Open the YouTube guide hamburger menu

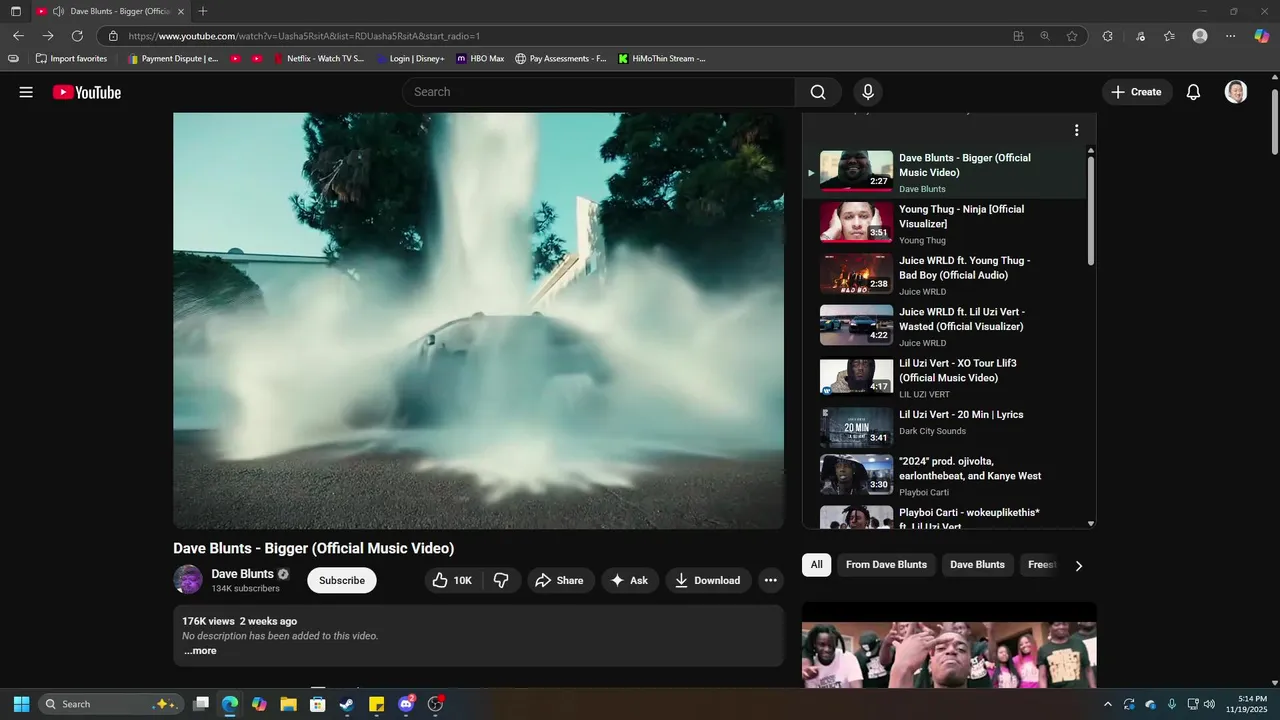(26, 92)
